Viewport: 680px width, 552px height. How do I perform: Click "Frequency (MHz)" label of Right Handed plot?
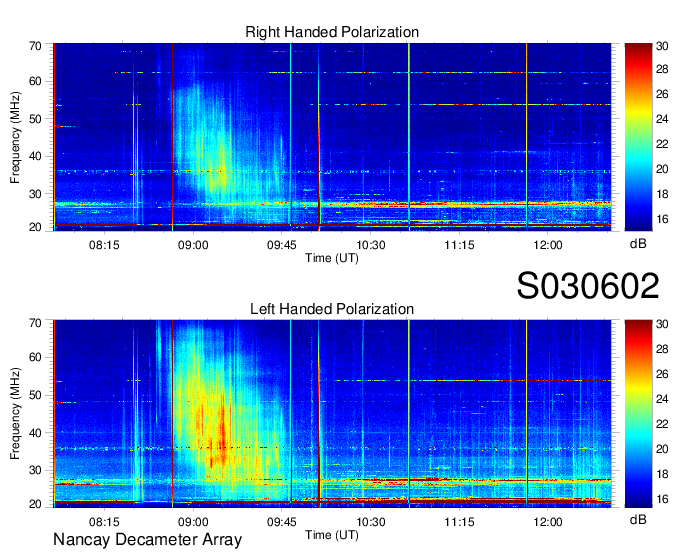[x=15, y=137]
